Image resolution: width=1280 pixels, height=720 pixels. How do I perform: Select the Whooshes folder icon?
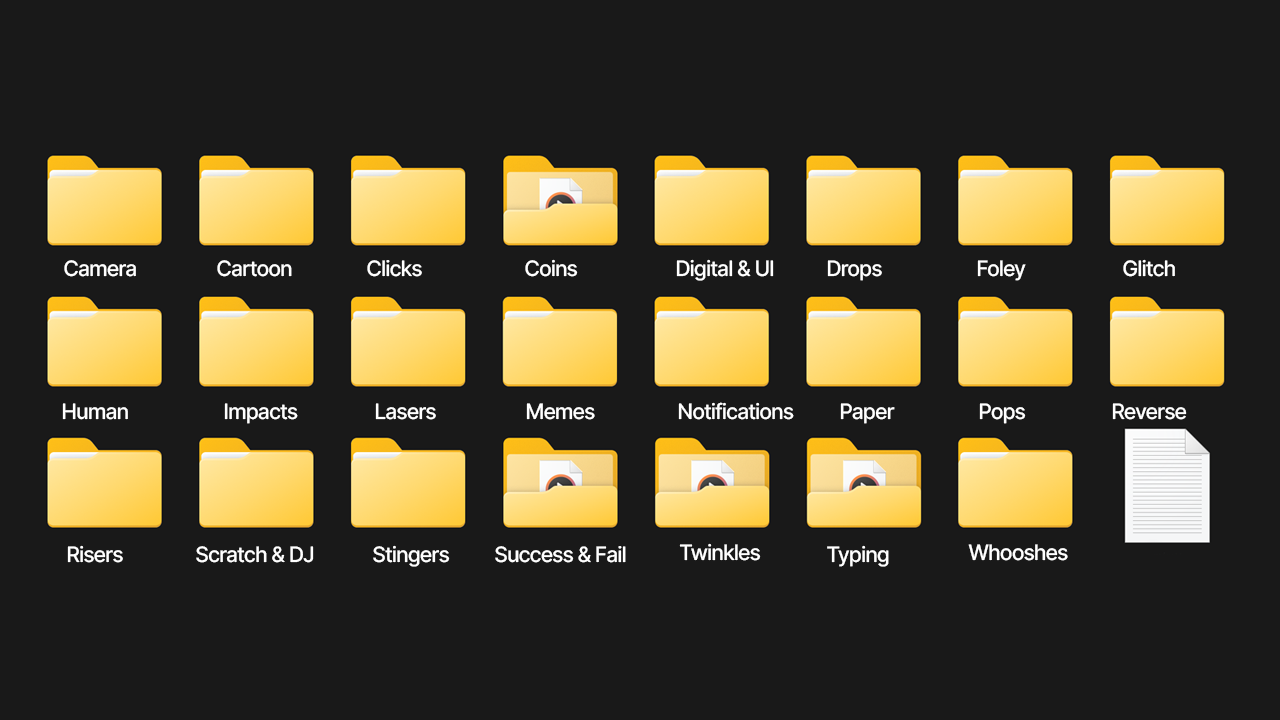[x=1015, y=483]
